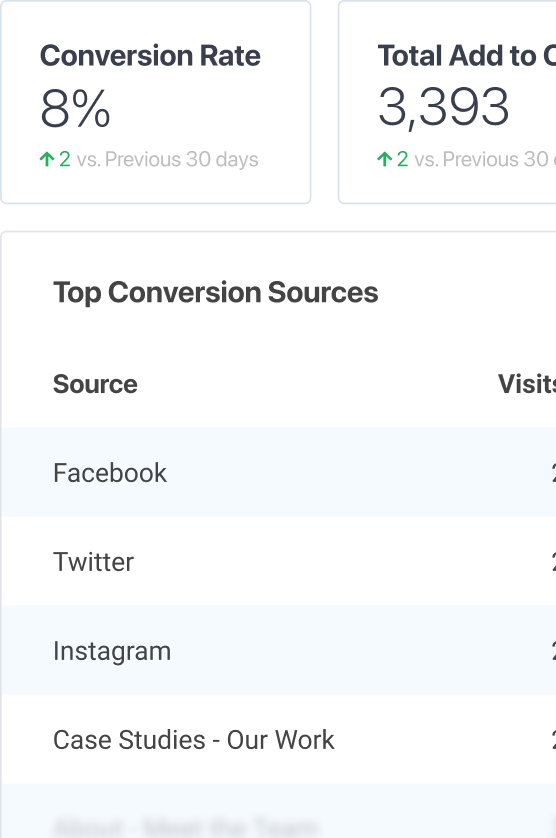Select the 3,393 total value
This screenshot has height=838, width=556.
(x=443, y=107)
